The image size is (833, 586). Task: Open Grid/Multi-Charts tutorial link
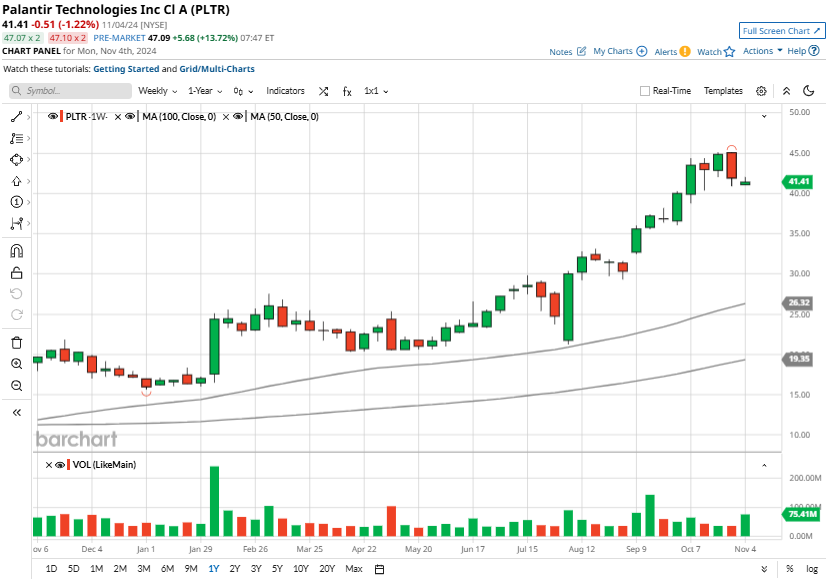coord(217,69)
